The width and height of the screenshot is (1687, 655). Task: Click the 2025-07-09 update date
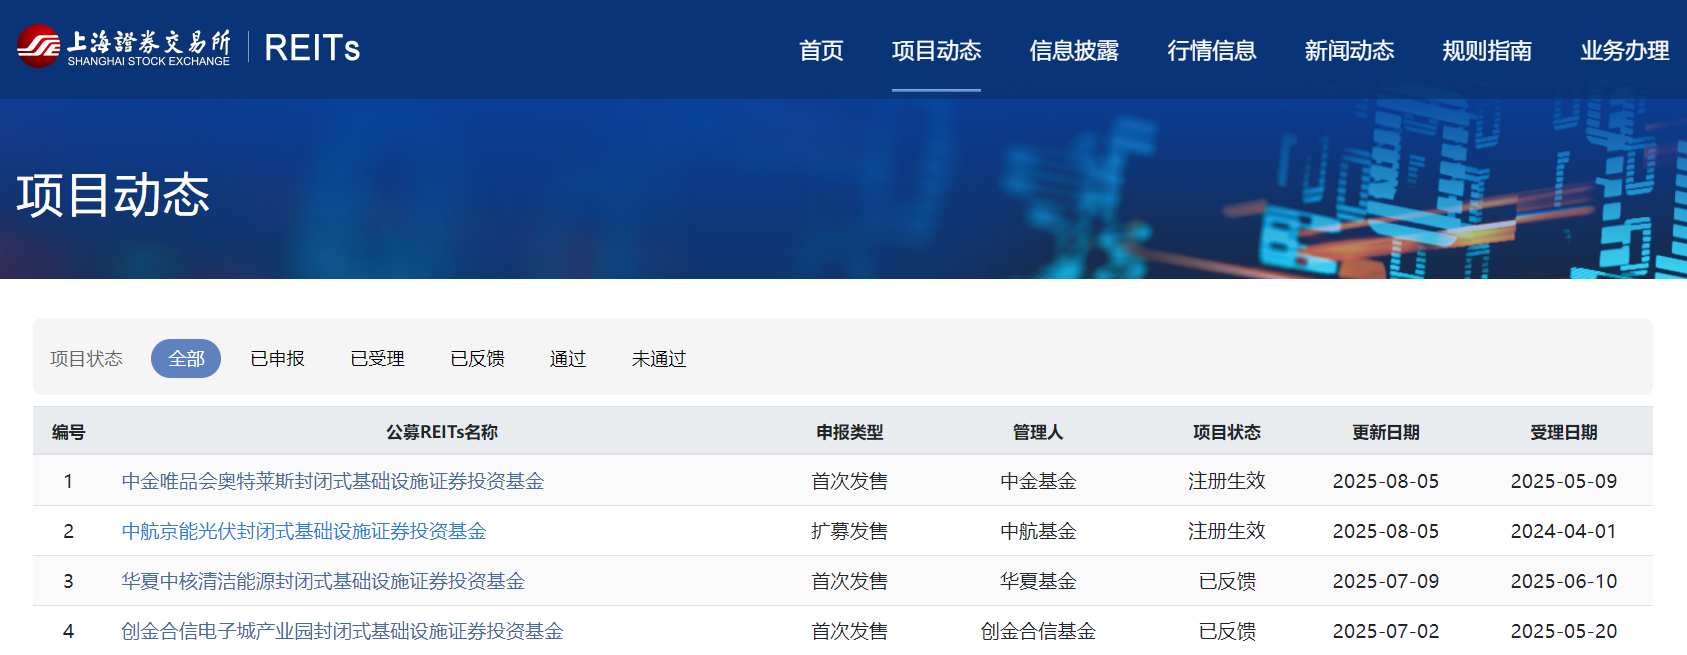pos(1386,581)
